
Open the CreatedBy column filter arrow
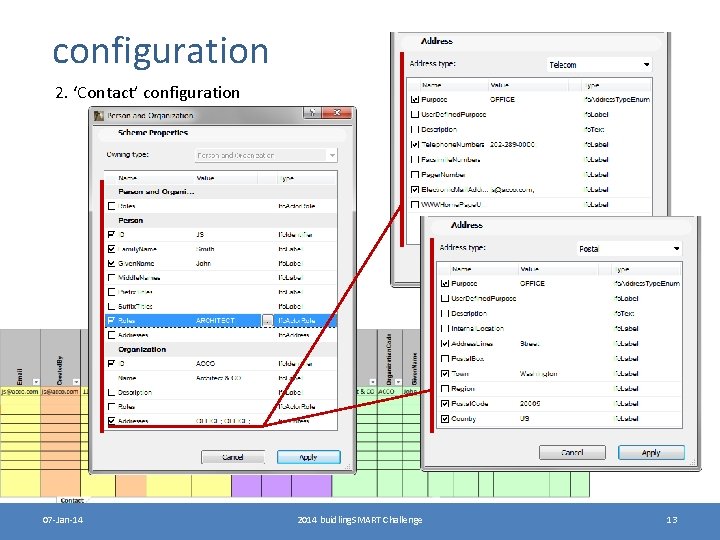click(76, 382)
